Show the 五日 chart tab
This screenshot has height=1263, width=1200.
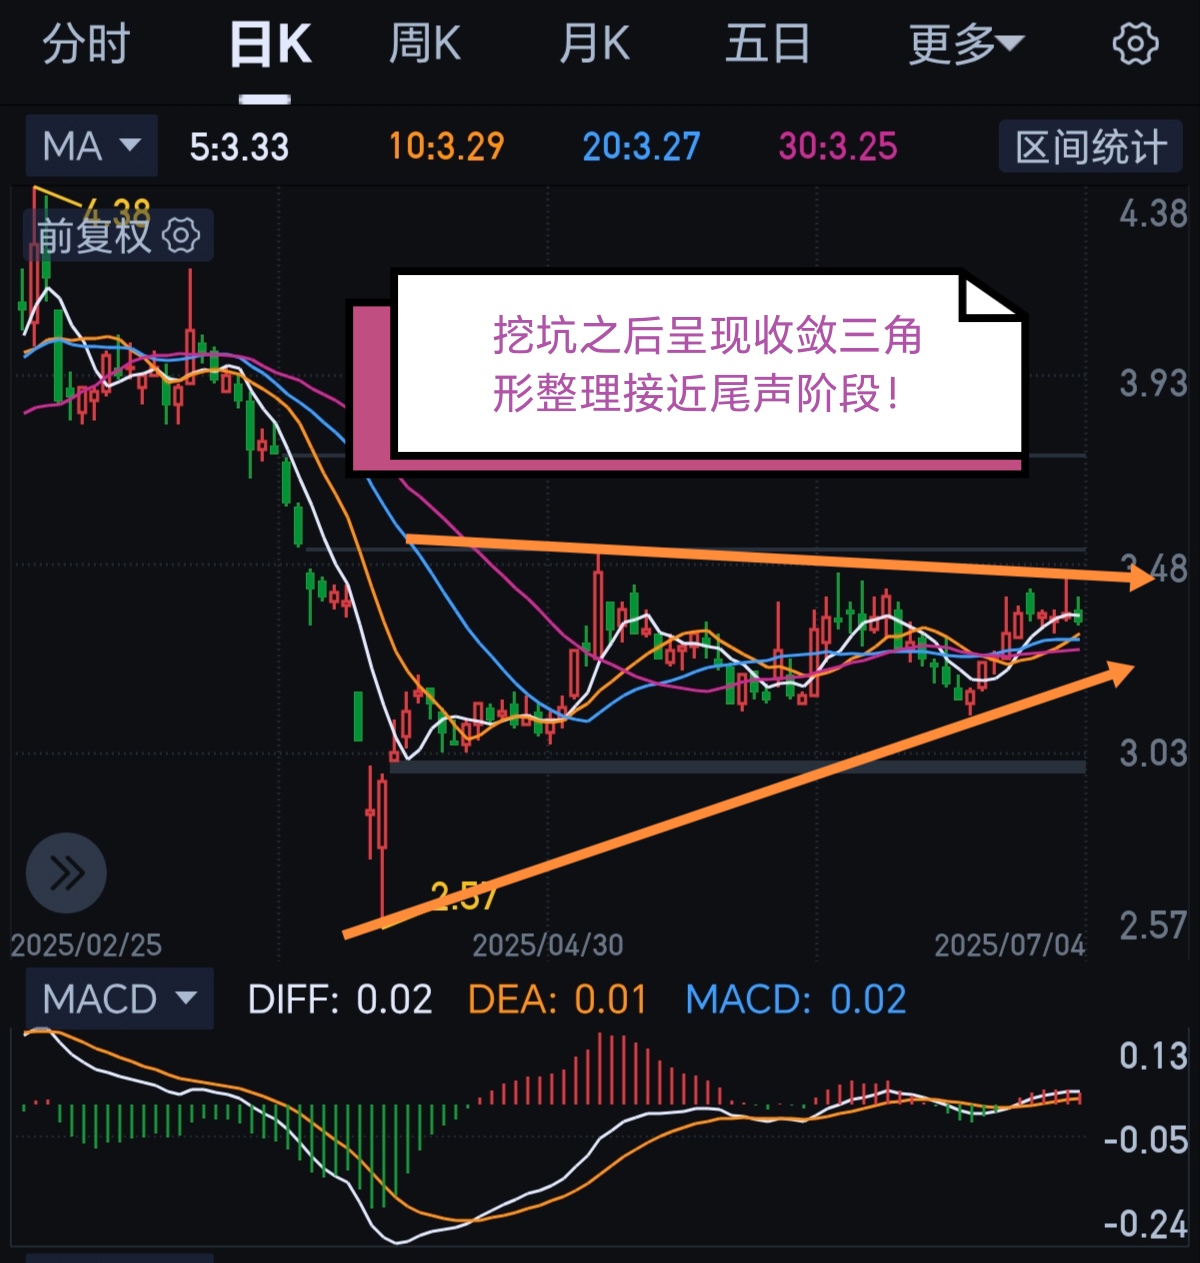coord(767,45)
